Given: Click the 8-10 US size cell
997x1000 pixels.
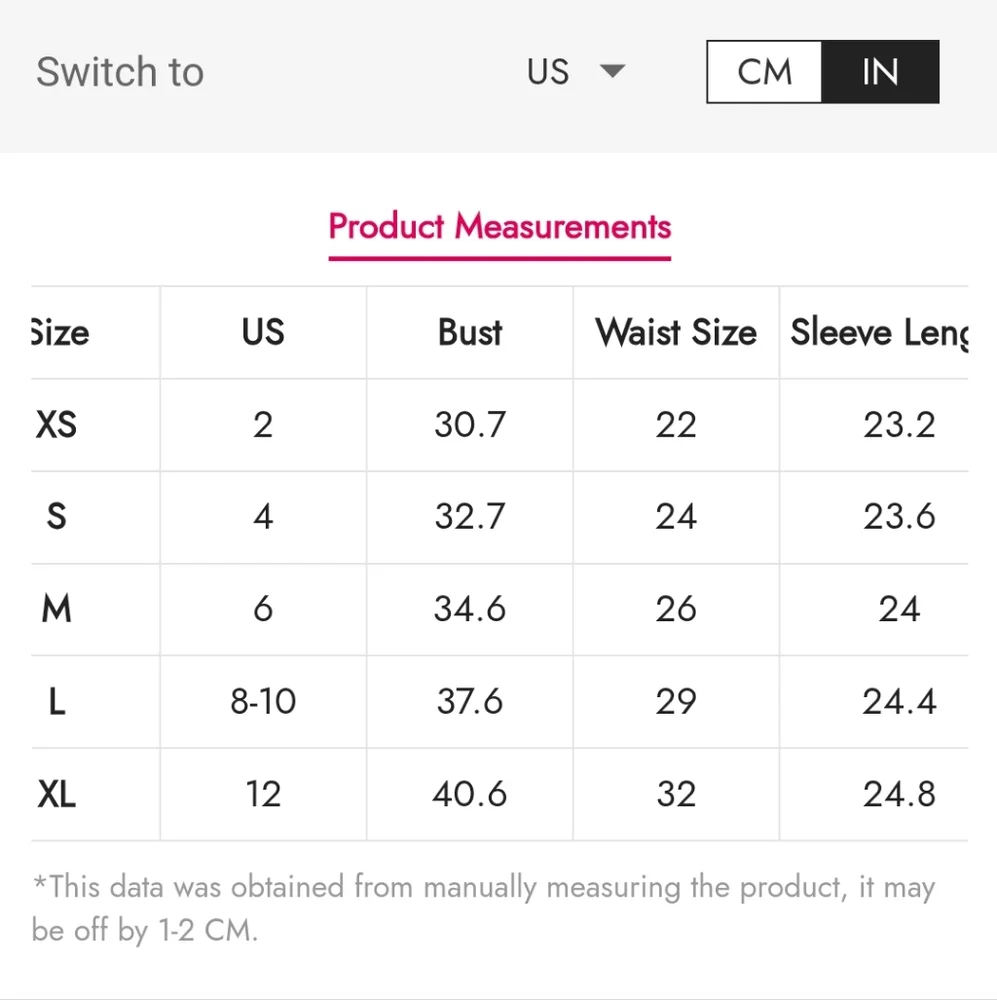Looking at the screenshot, I should [x=263, y=702].
